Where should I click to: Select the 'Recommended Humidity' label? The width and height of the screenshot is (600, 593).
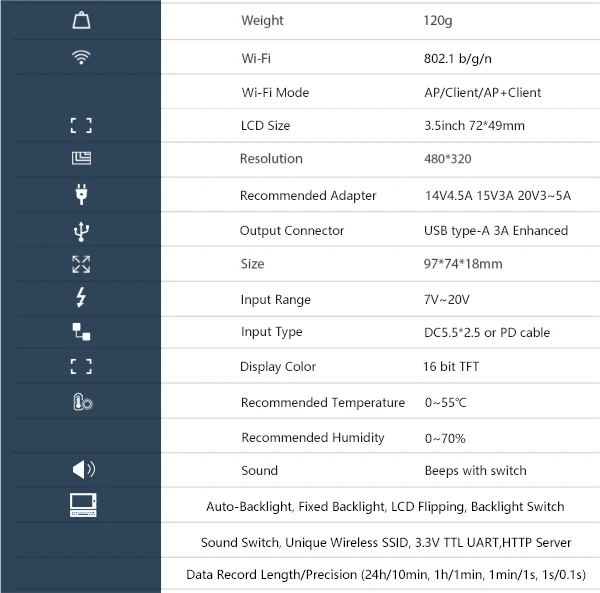tap(313, 438)
